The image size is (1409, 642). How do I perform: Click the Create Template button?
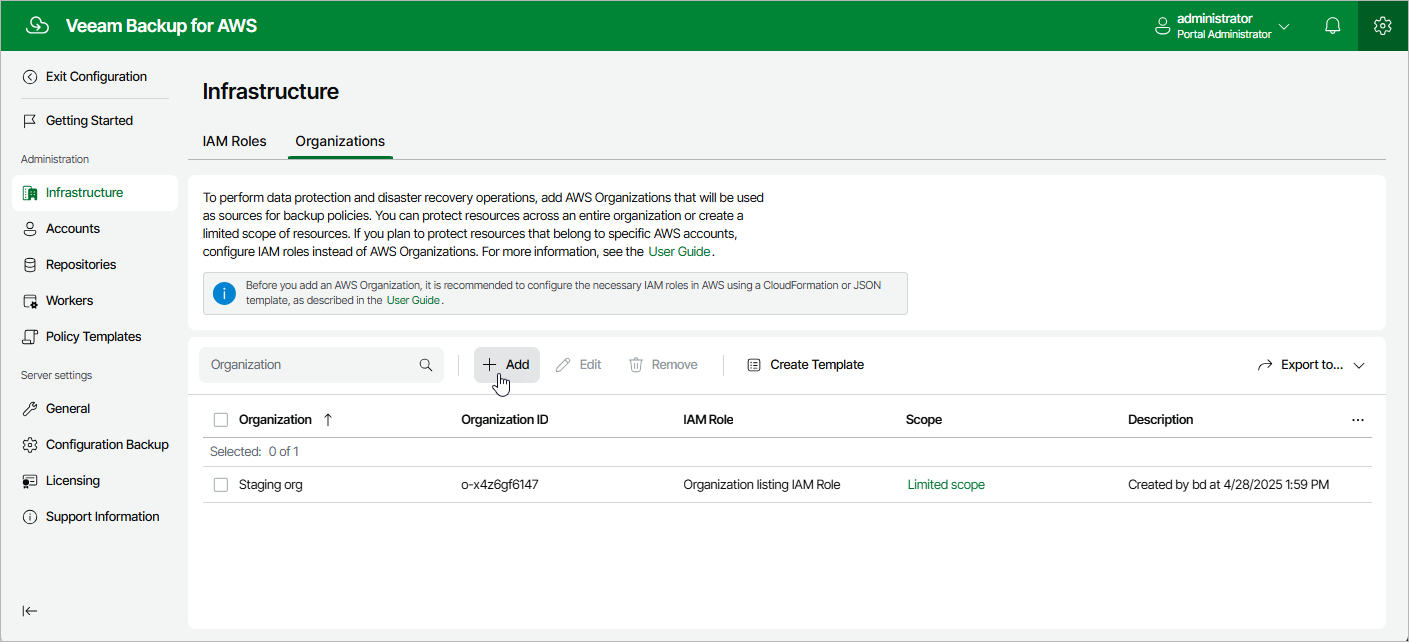tap(805, 365)
